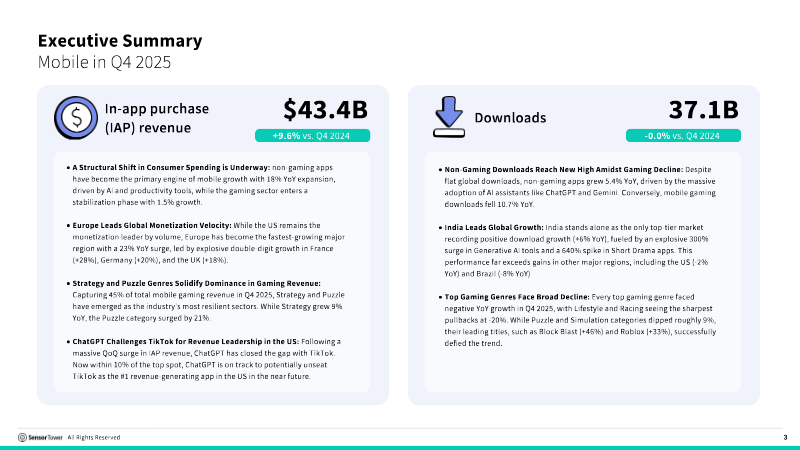Click the In-app purchase (IAP) revenue heading
Image resolution: width=800 pixels, height=450 pixels.
point(147,118)
